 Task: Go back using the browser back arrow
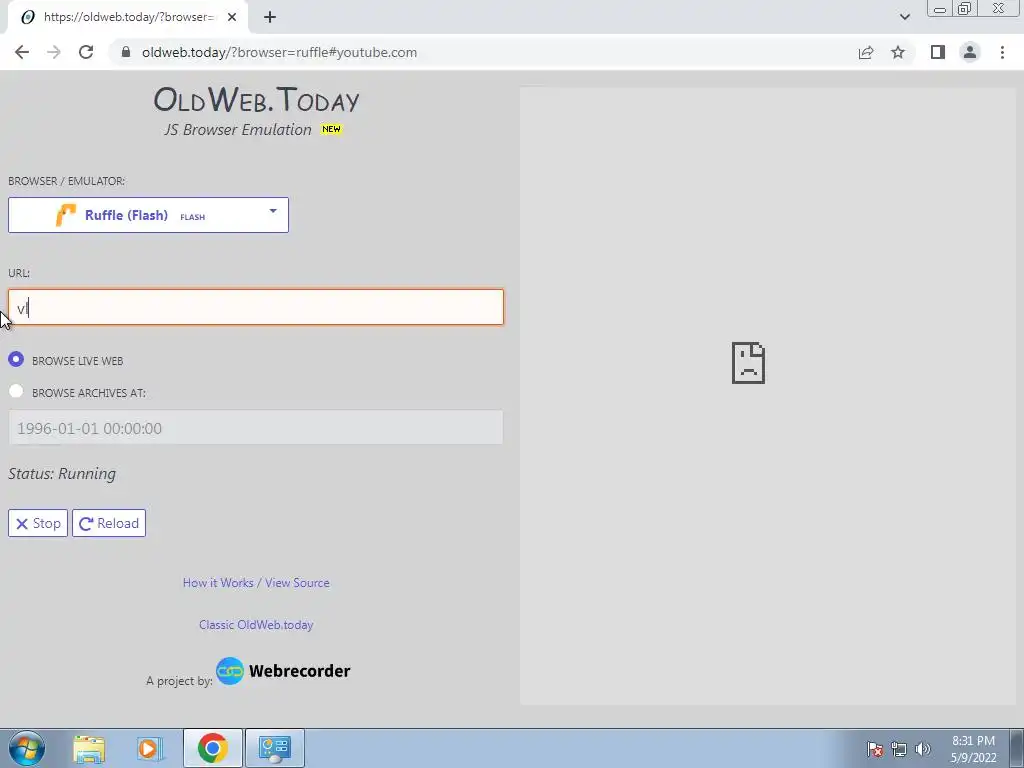pos(22,52)
